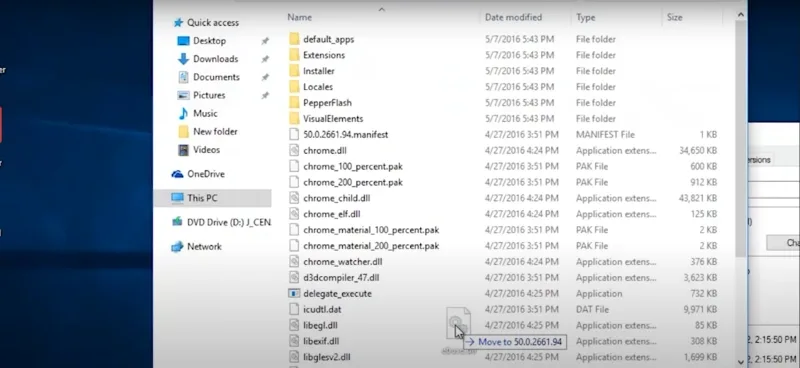Screen dimensions: 800x368
Task: Click the DAT File type cell
Action: 592,309
